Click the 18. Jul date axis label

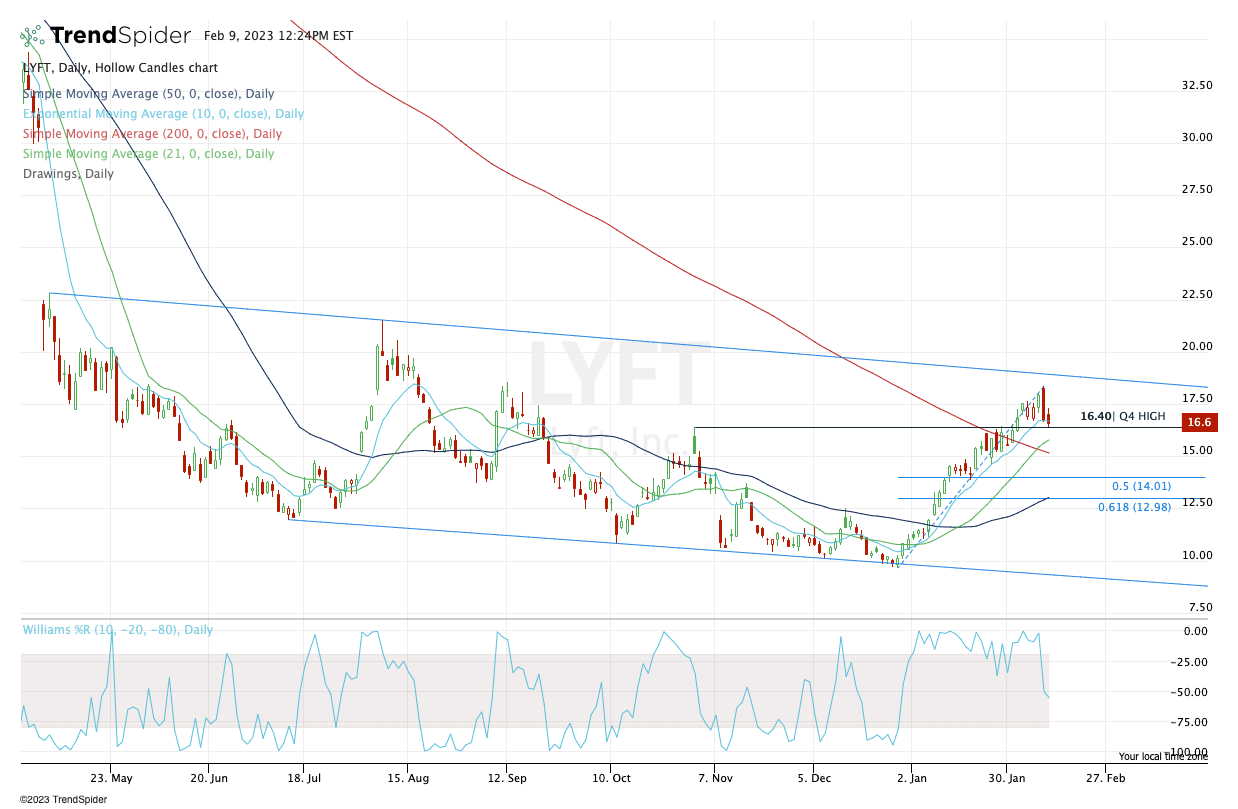(x=305, y=777)
